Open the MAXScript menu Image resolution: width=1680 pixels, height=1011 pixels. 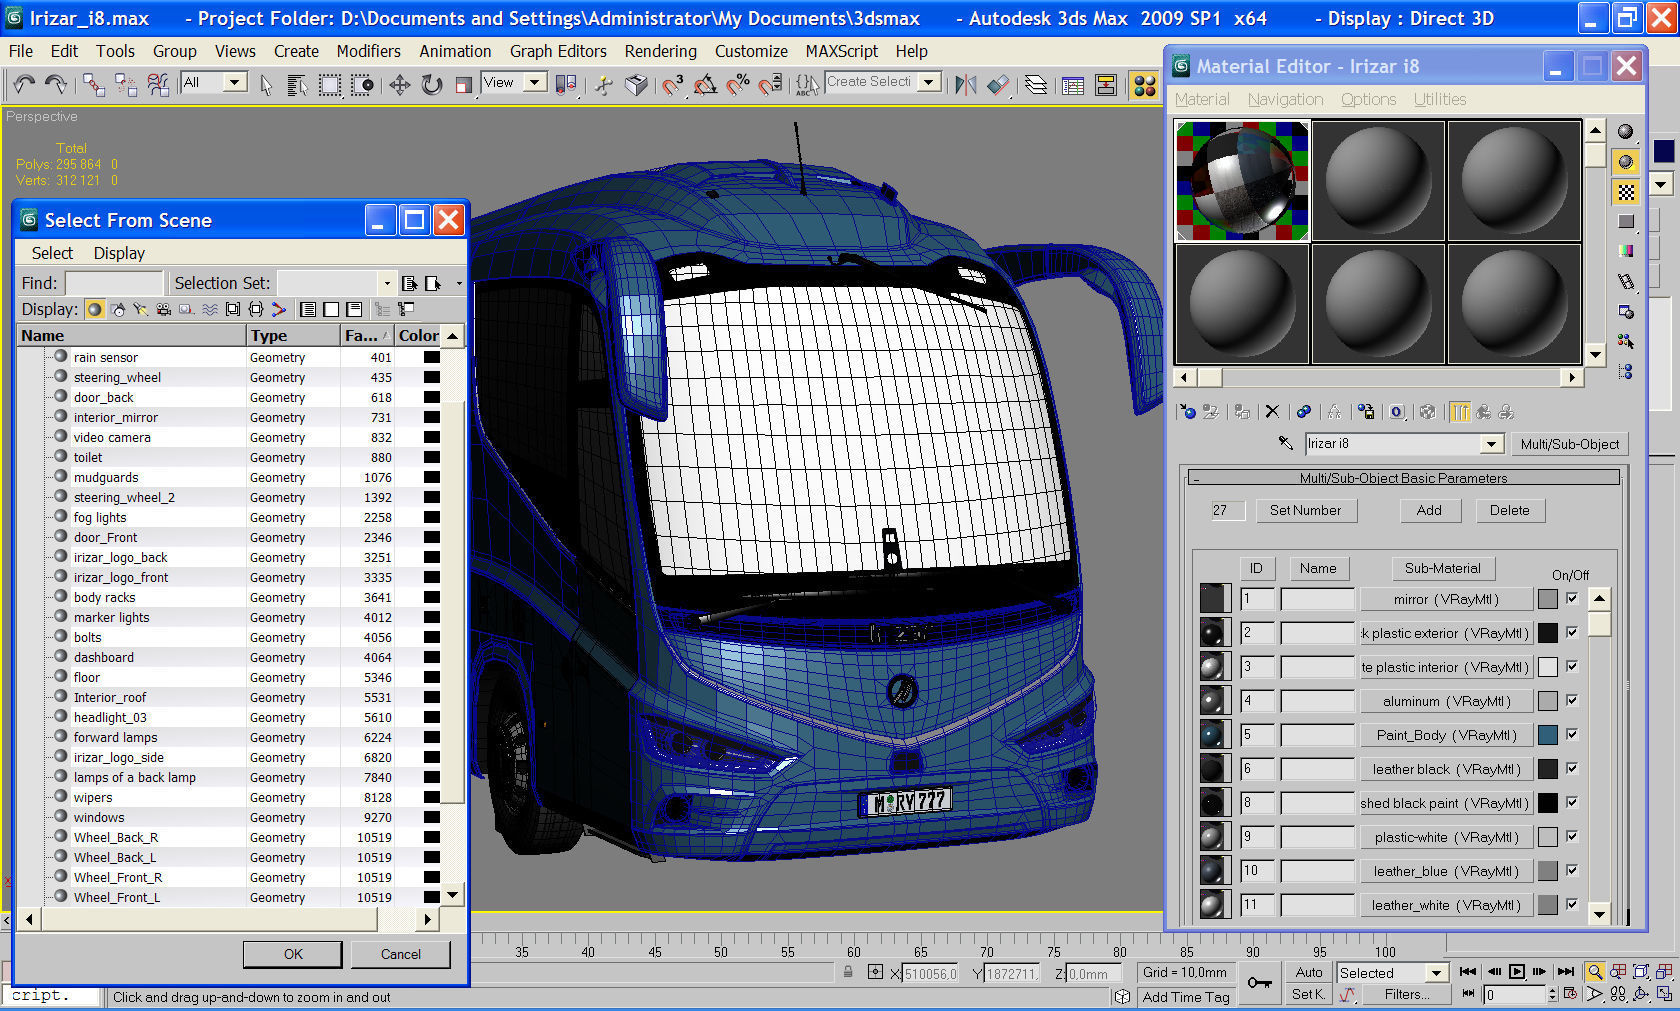coord(841,51)
